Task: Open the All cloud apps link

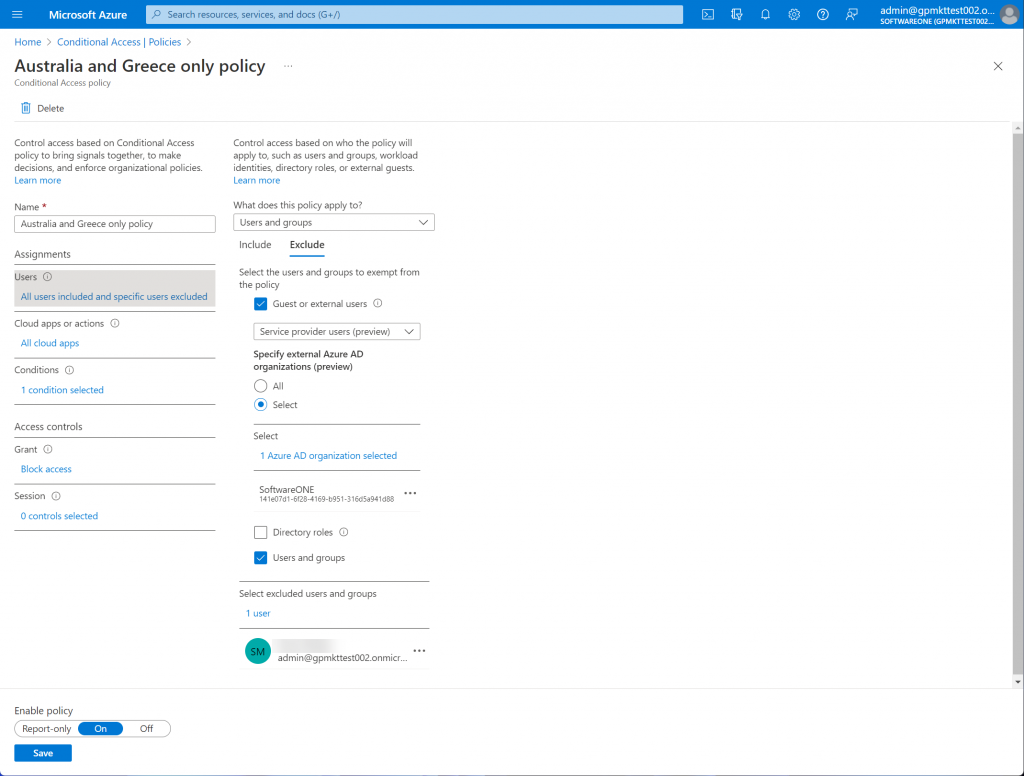Action: pyautogui.click(x=50, y=343)
